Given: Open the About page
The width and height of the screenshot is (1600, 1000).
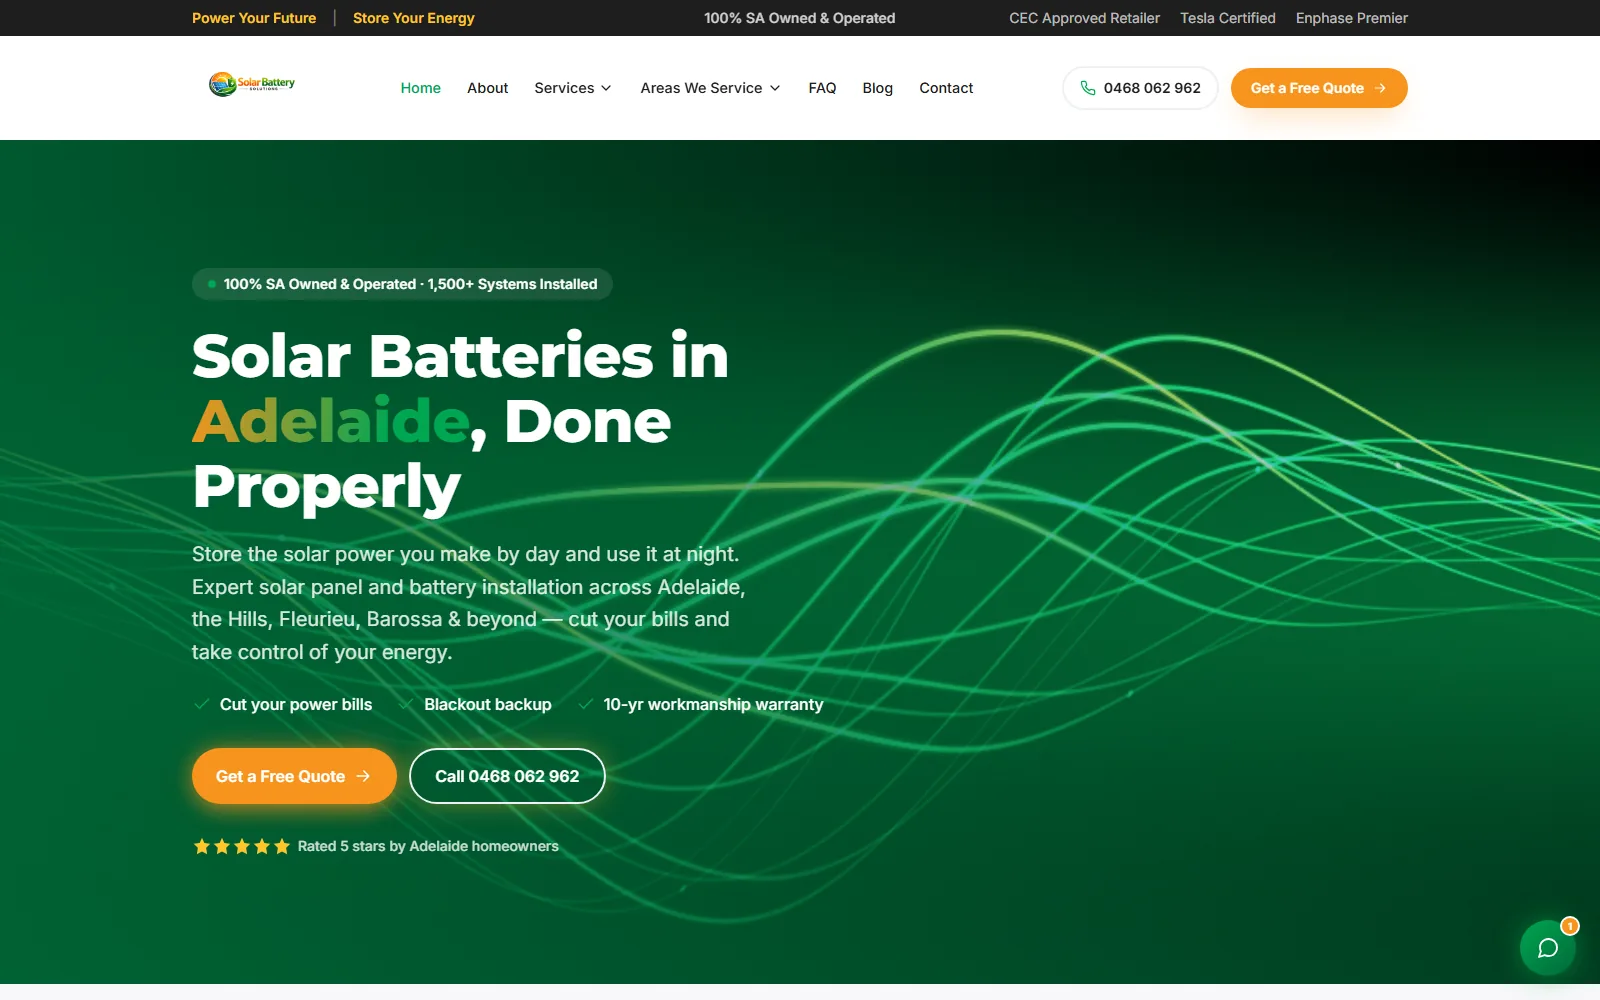Looking at the screenshot, I should pos(487,88).
